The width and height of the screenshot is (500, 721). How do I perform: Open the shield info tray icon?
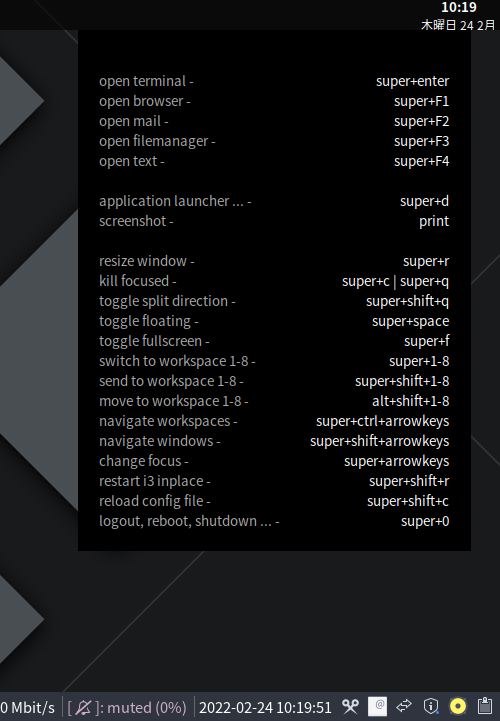(x=431, y=706)
